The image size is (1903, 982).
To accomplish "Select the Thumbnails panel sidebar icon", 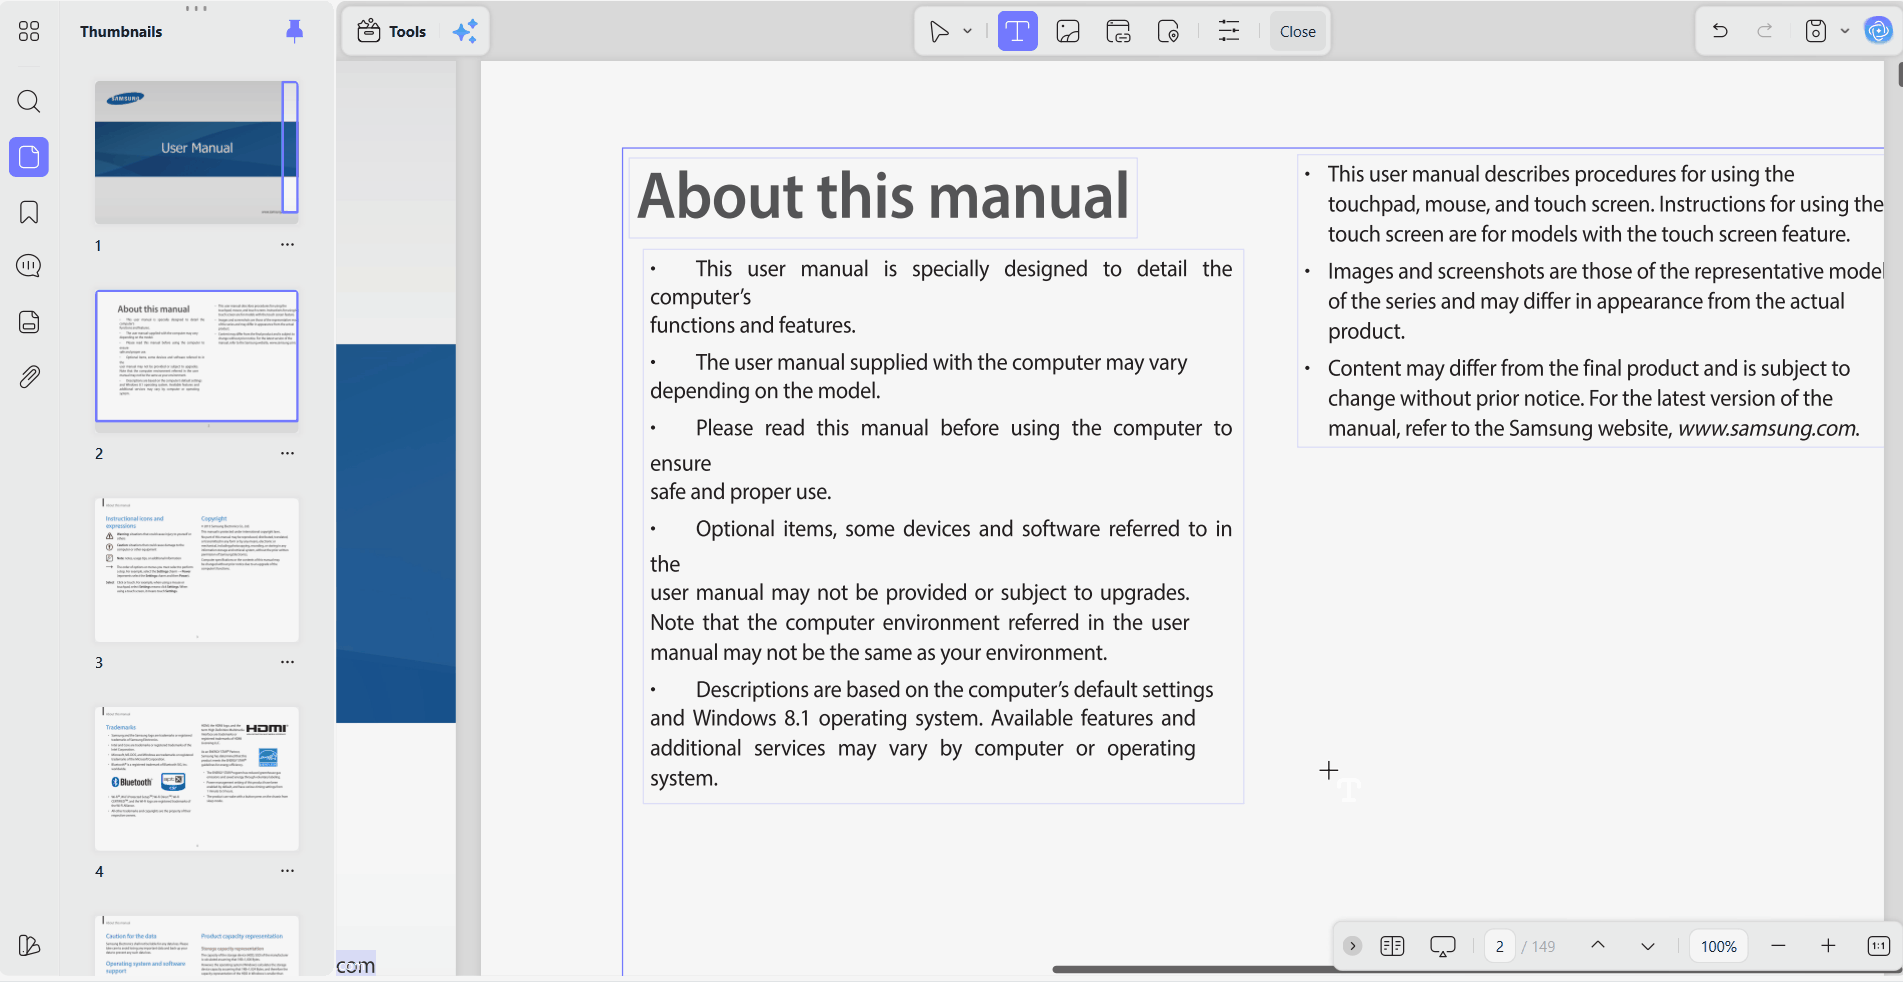I will pyautogui.click(x=29, y=157).
